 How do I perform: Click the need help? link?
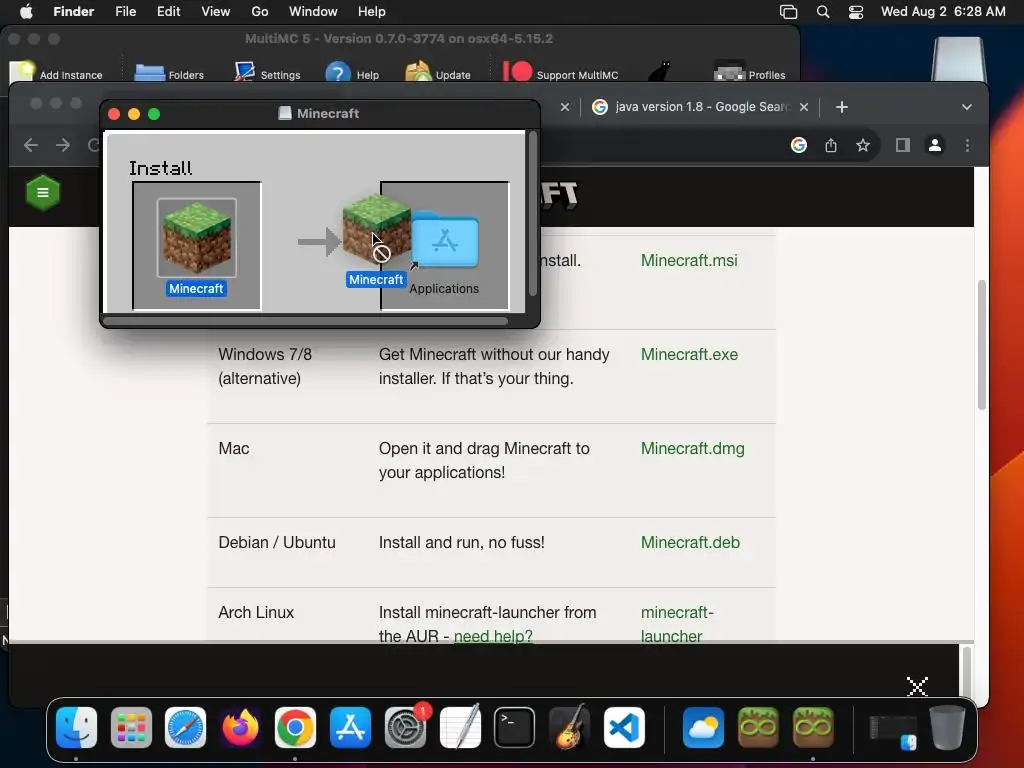tap(493, 636)
